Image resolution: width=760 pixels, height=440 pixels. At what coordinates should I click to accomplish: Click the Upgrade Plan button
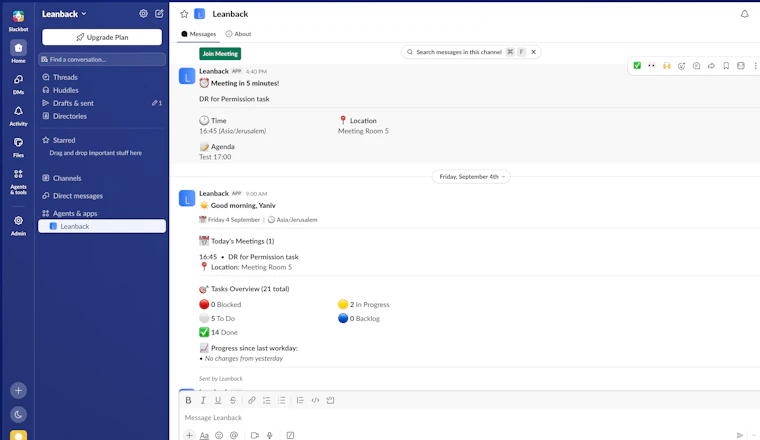102,37
